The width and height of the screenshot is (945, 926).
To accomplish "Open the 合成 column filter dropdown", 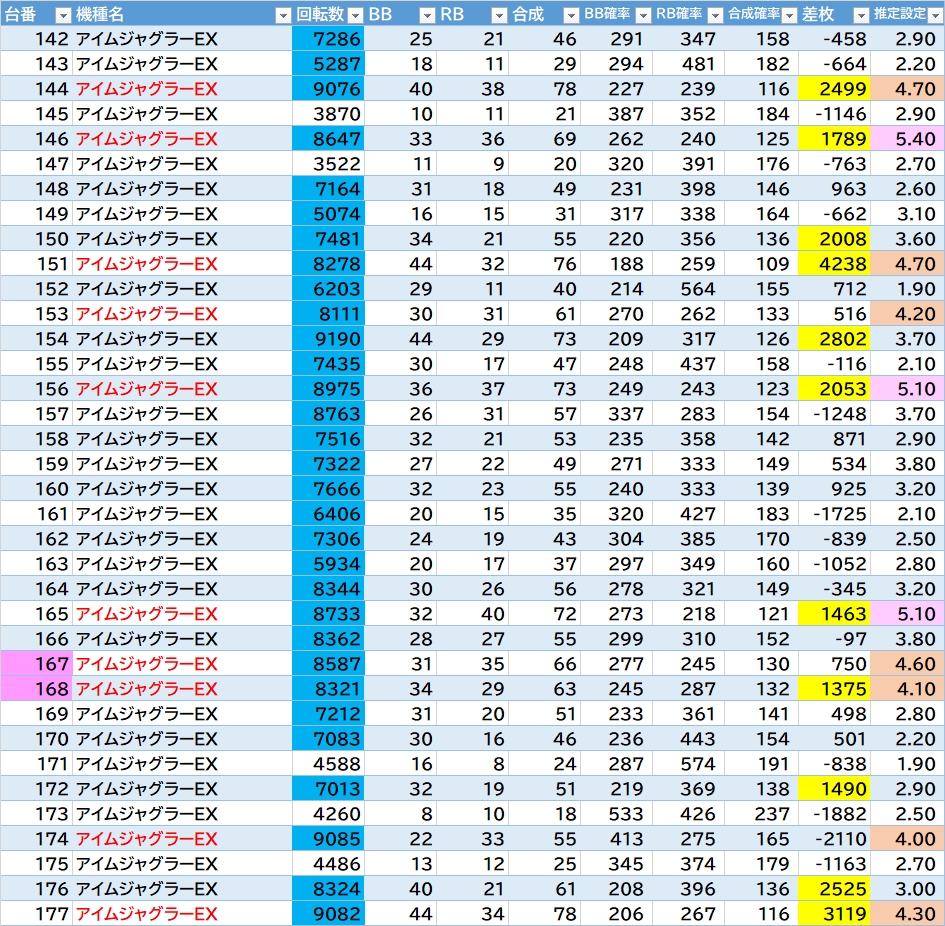I will click(571, 15).
